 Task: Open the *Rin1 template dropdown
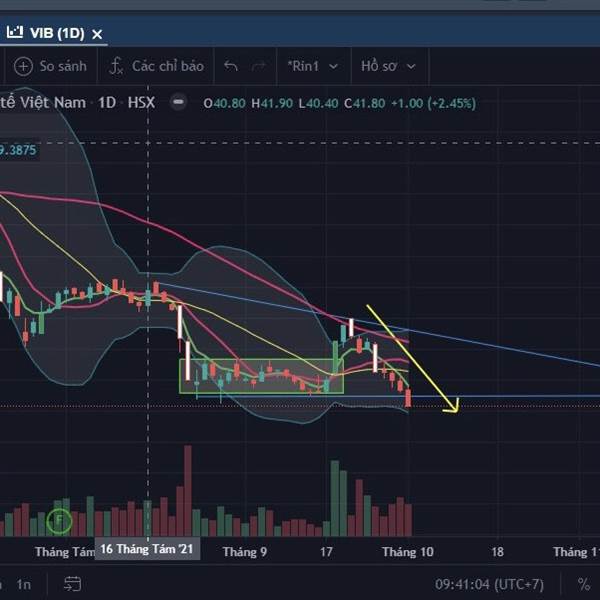pyautogui.click(x=313, y=66)
